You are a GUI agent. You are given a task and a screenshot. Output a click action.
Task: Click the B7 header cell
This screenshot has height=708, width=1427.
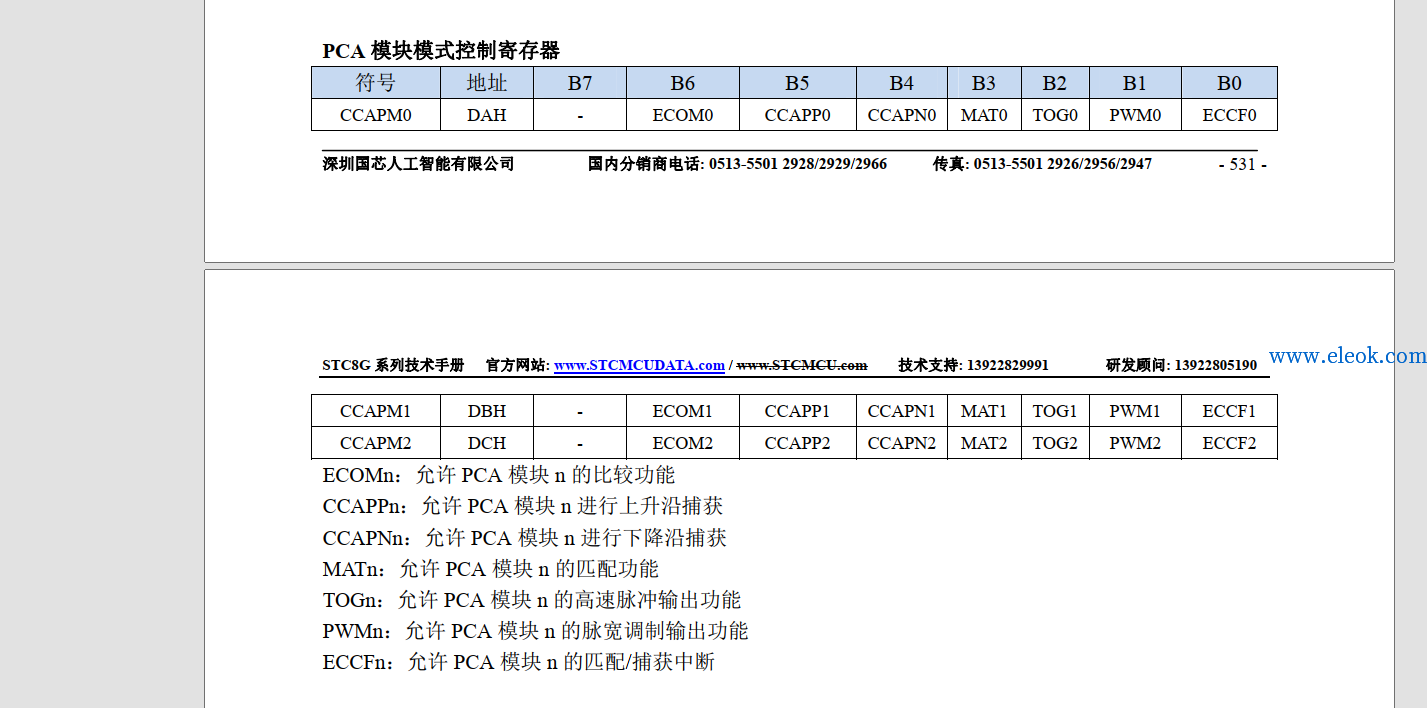[x=580, y=83]
